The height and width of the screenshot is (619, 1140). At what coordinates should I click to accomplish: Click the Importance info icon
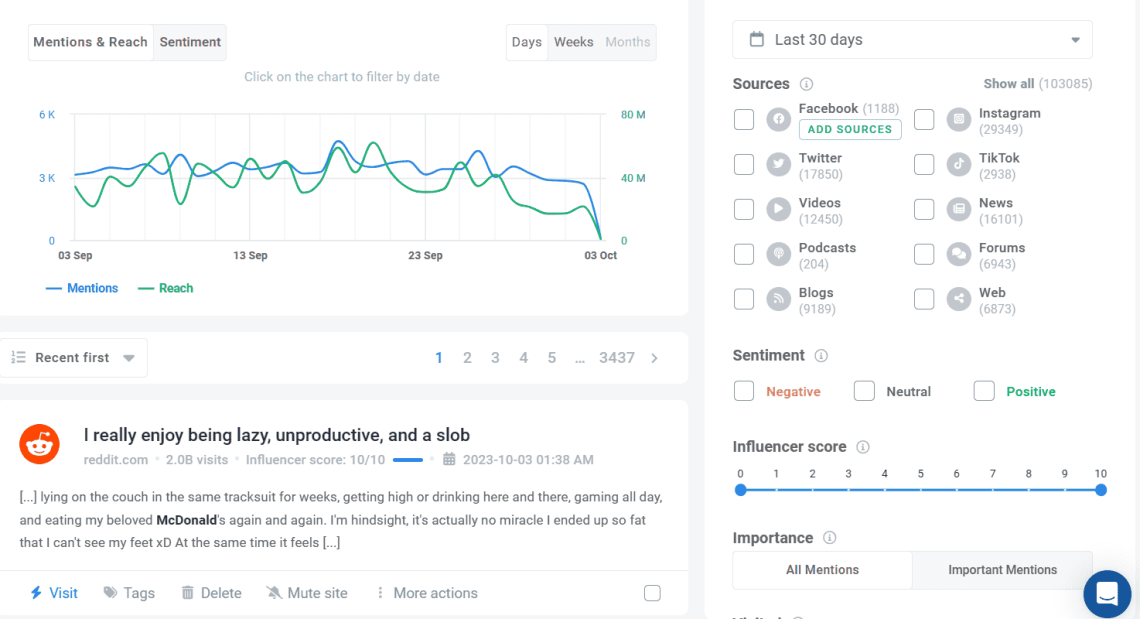click(829, 538)
